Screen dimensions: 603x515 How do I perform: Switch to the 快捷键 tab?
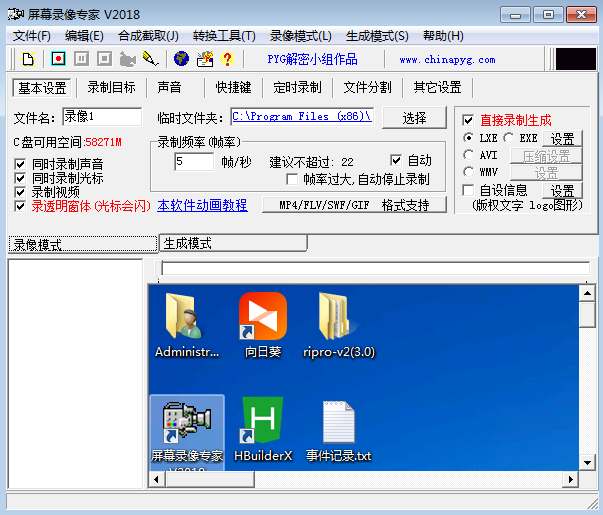(233, 88)
